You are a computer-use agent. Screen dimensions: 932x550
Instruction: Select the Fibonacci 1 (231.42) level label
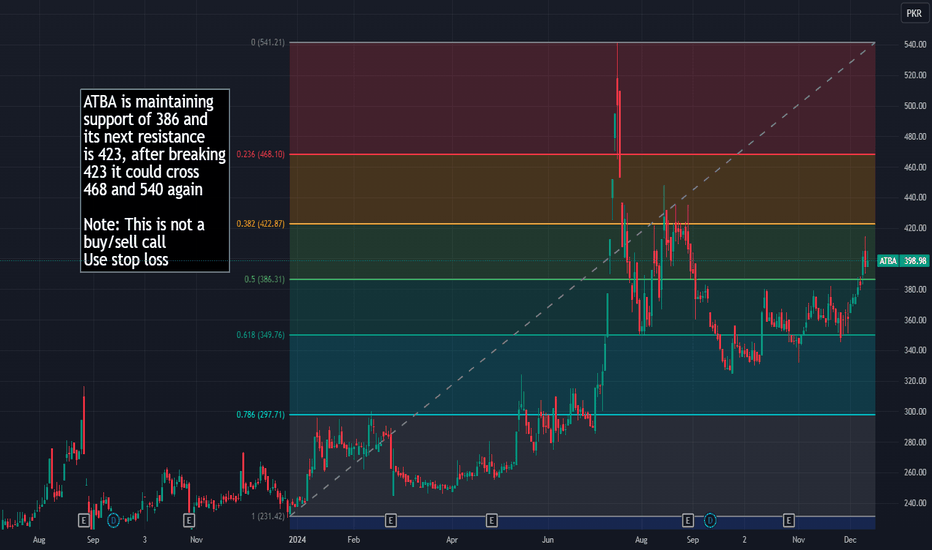pos(267,516)
